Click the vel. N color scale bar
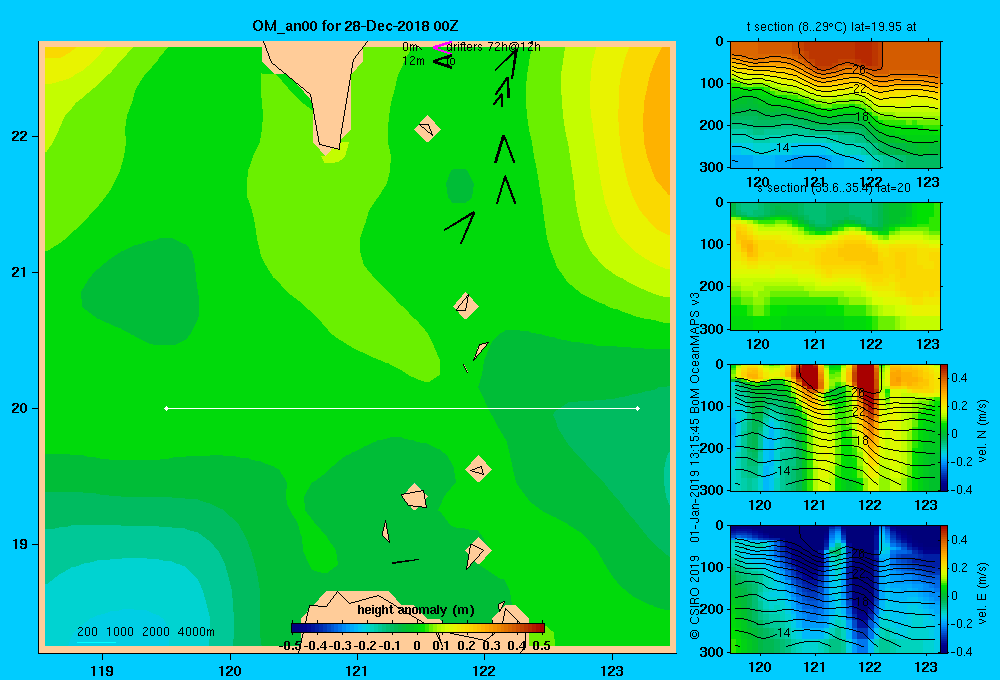The width and height of the screenshot is (1000, 680). pyautogui.click(x=945, y=427)
